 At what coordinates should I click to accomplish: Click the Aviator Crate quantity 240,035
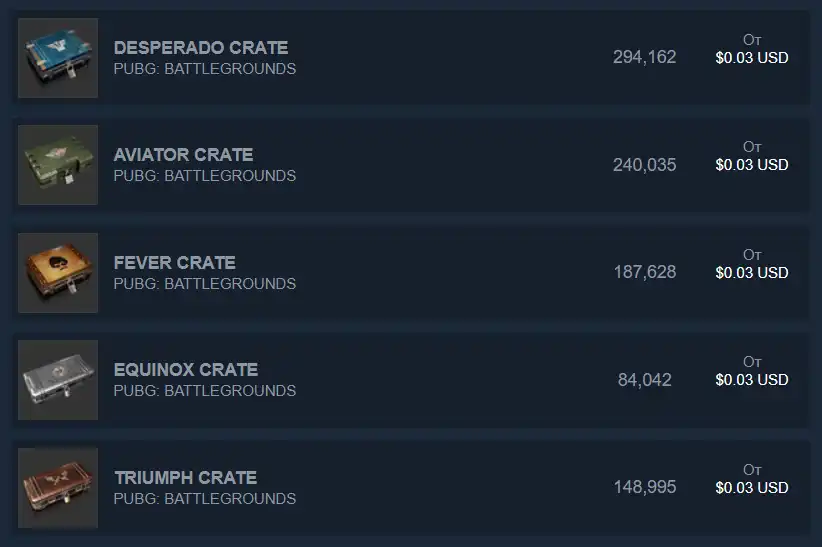click(644, 165)
